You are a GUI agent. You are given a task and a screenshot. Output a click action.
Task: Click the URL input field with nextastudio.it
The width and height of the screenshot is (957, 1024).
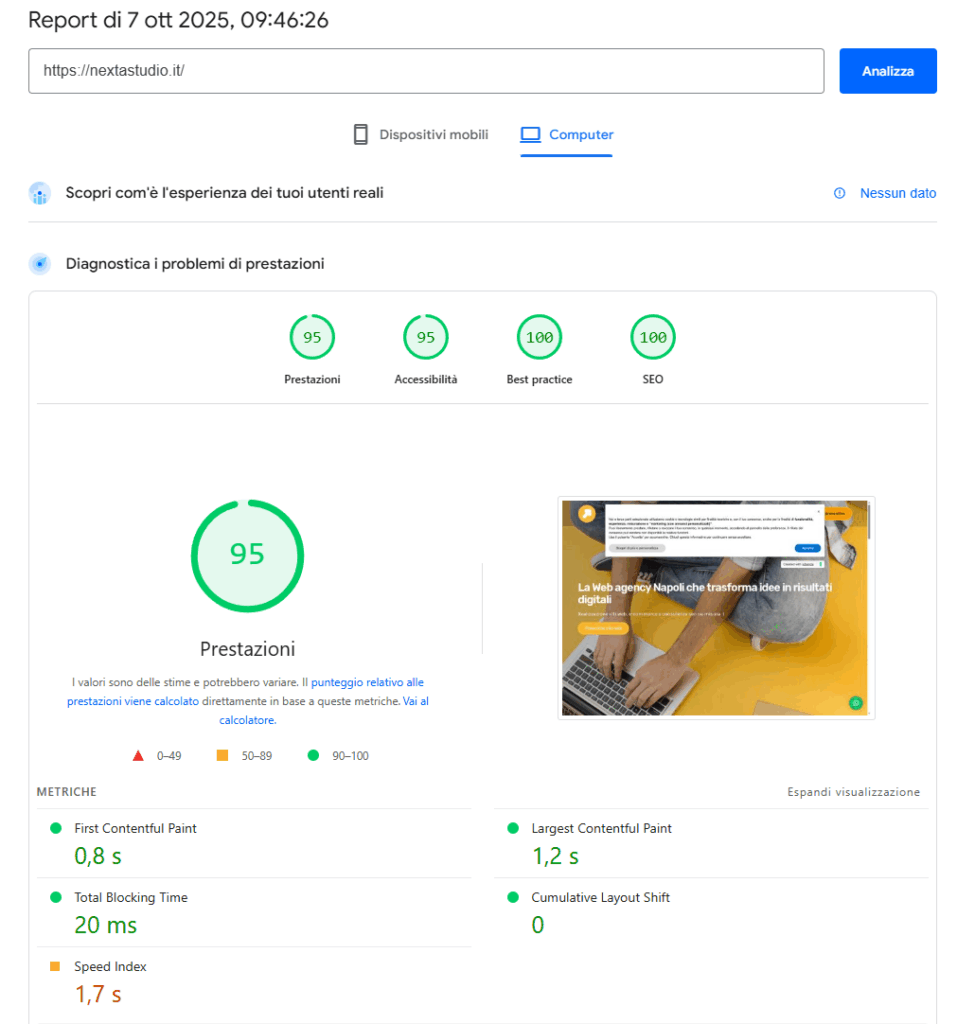[x=426, y=71]
